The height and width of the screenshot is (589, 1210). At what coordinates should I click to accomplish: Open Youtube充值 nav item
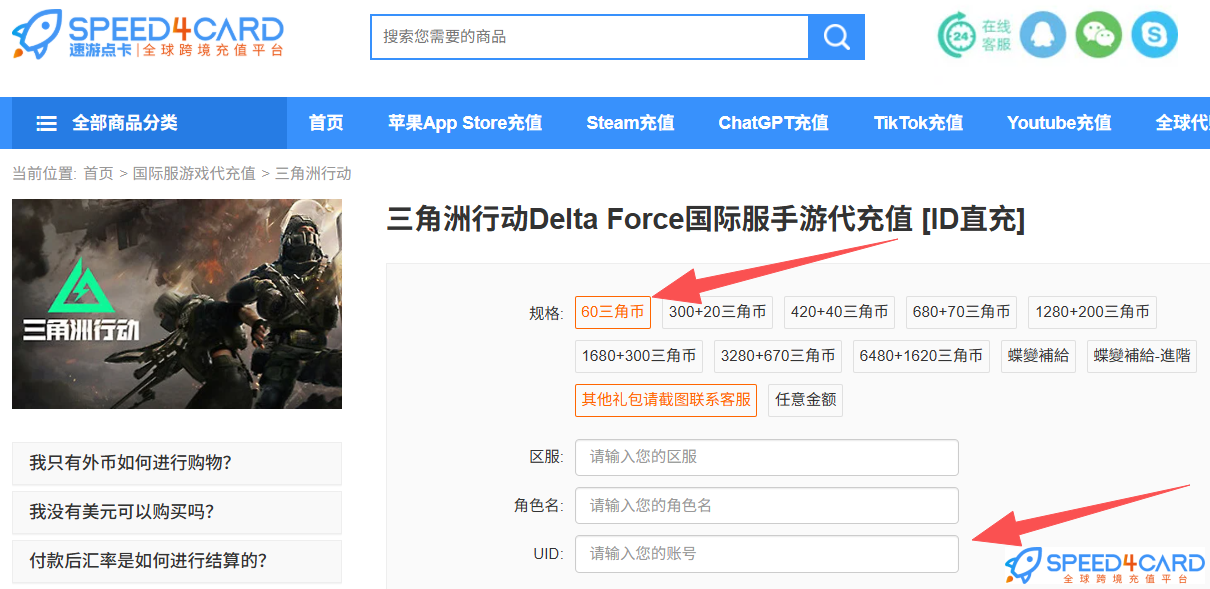pos(1059,123)
